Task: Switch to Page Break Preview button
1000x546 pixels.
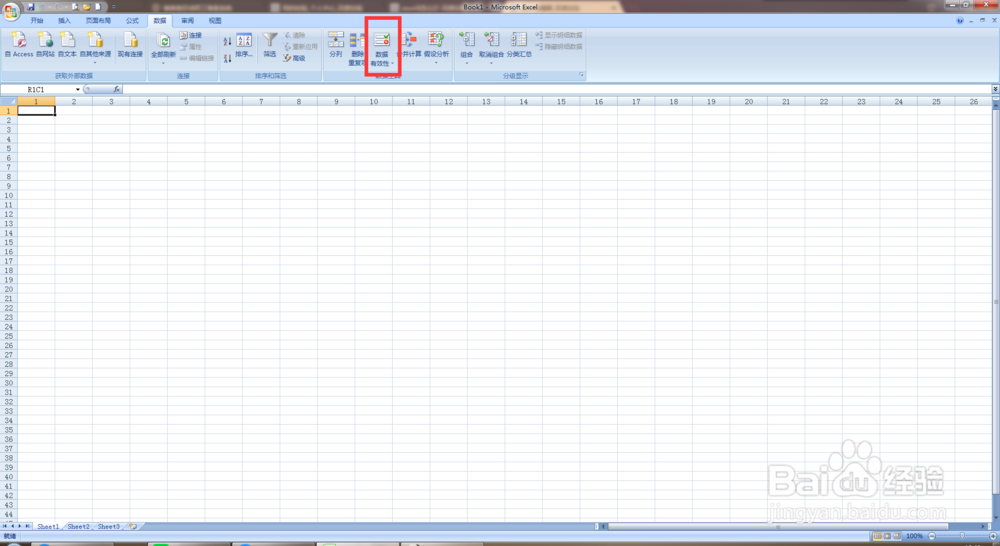Action: coord(897,536)
